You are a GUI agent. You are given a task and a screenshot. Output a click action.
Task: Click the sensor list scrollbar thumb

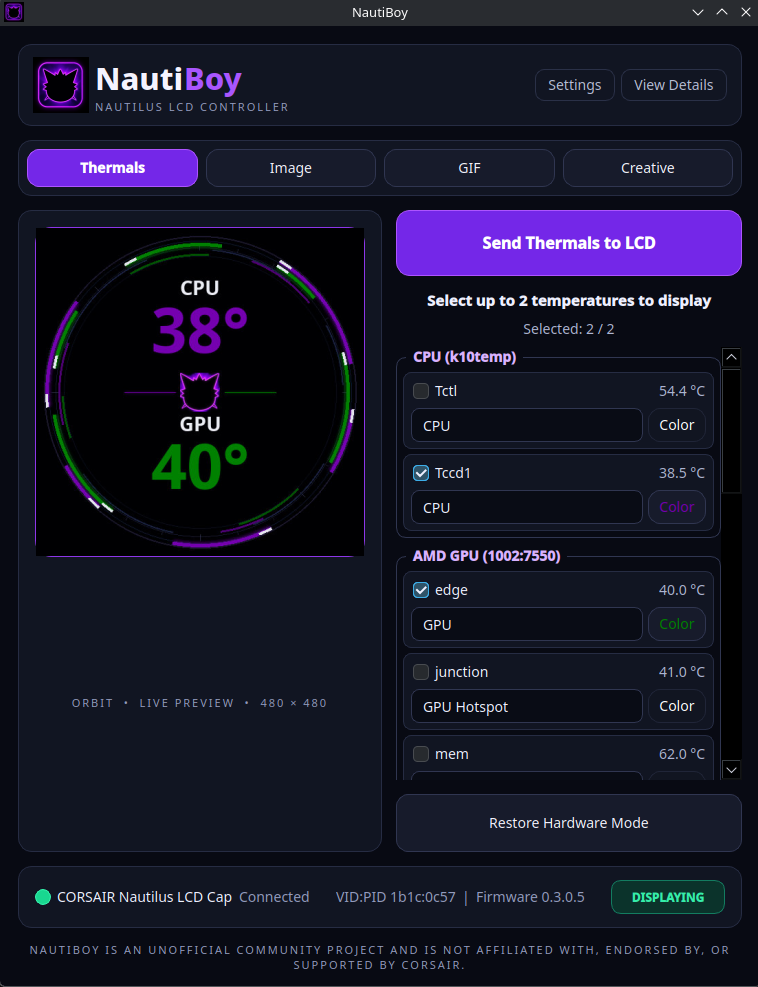pyautogui.click(x=731, y=431)
